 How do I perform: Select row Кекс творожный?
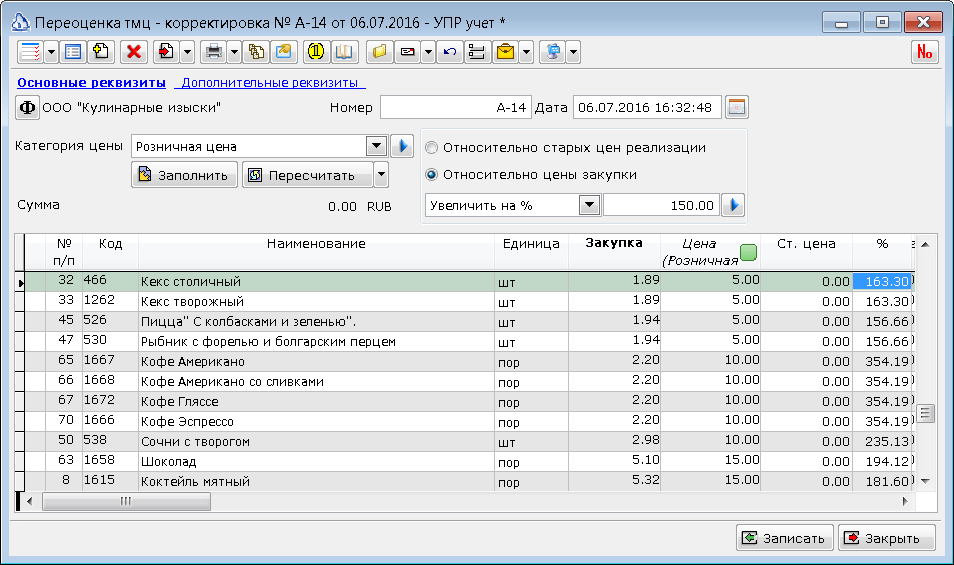tap(470, 302)
